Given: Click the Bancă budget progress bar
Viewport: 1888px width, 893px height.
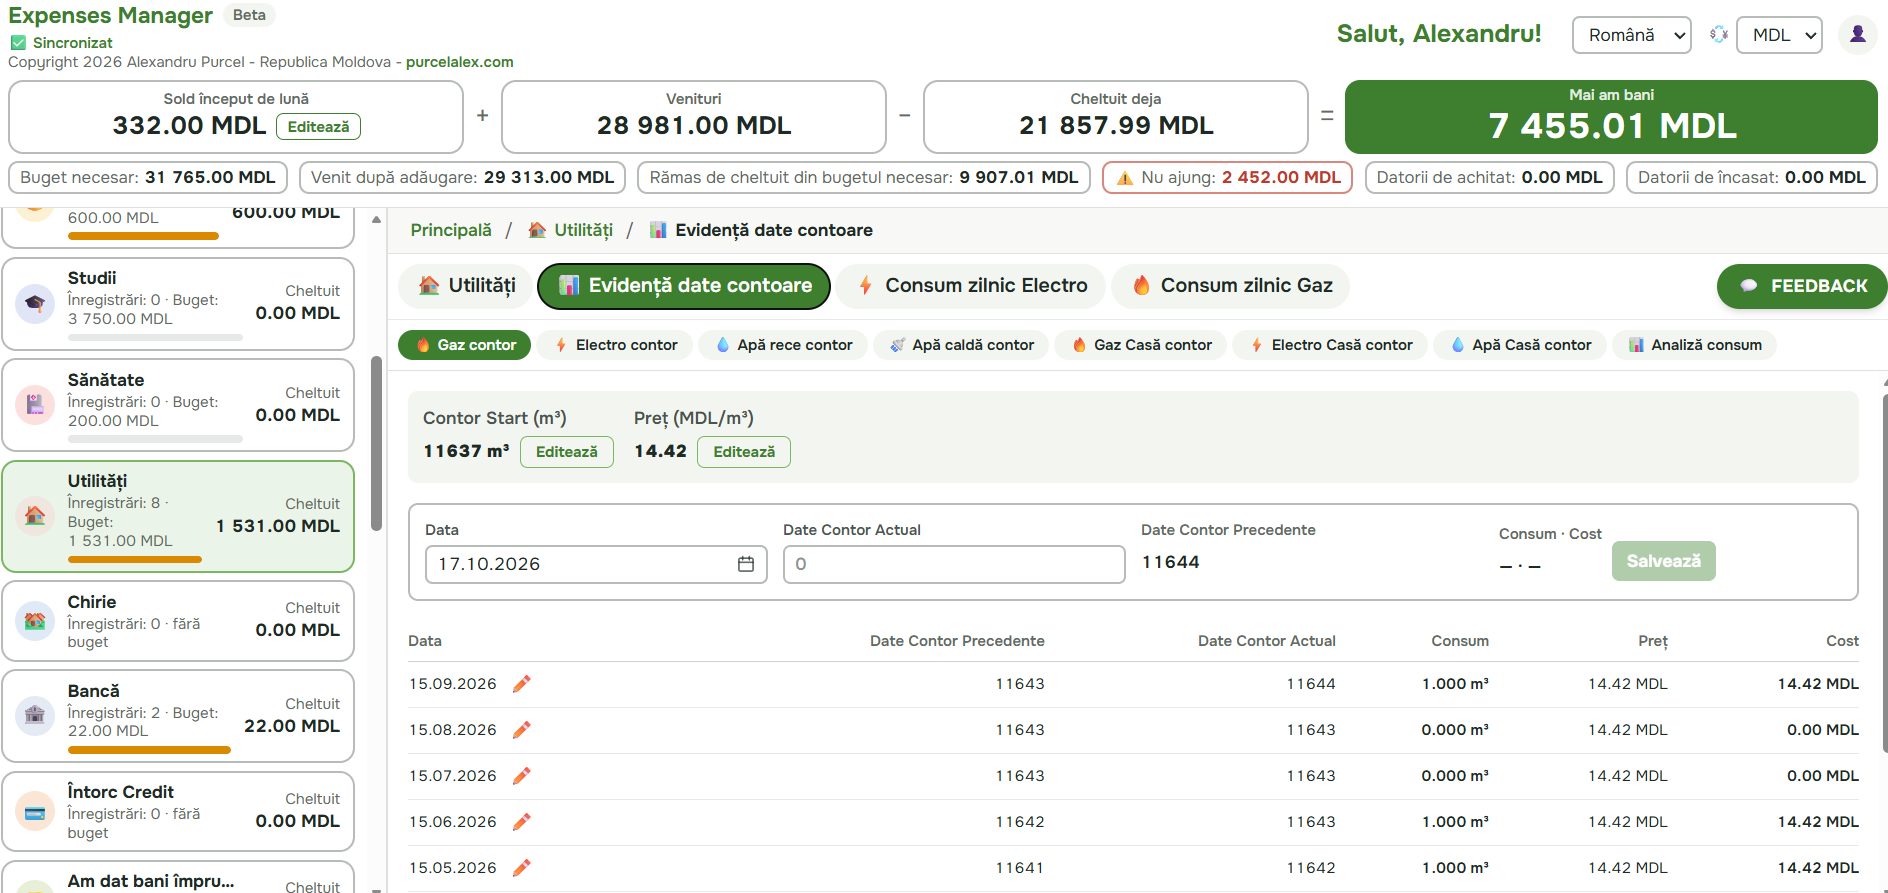Looking at the screenshot, I should pos(149,750).
